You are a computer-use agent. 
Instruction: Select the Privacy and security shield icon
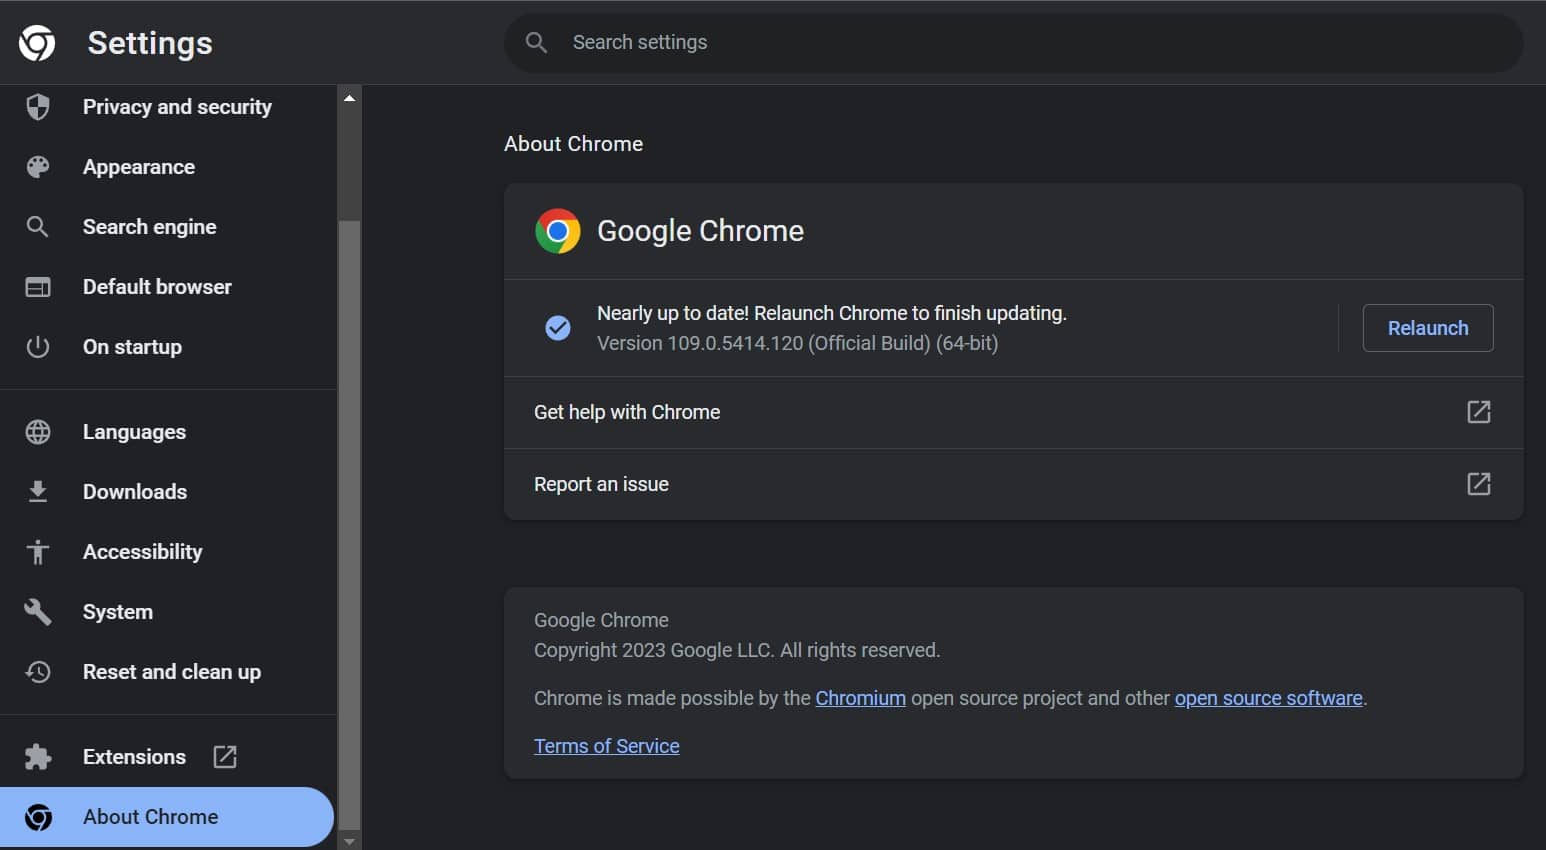click(37, 107)
